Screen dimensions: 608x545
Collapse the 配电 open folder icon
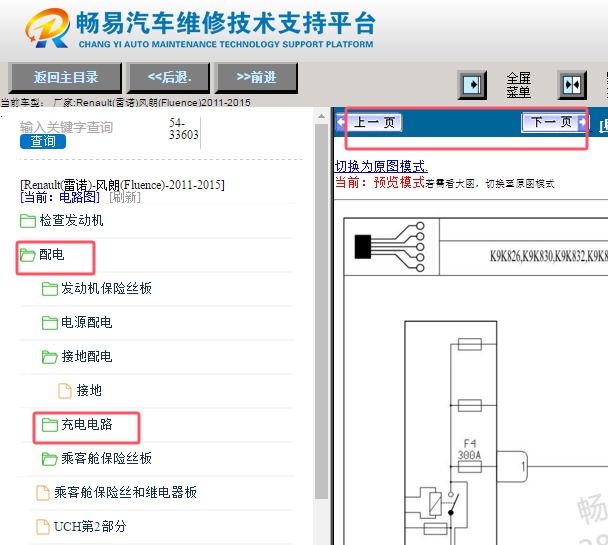click(28, 255)
